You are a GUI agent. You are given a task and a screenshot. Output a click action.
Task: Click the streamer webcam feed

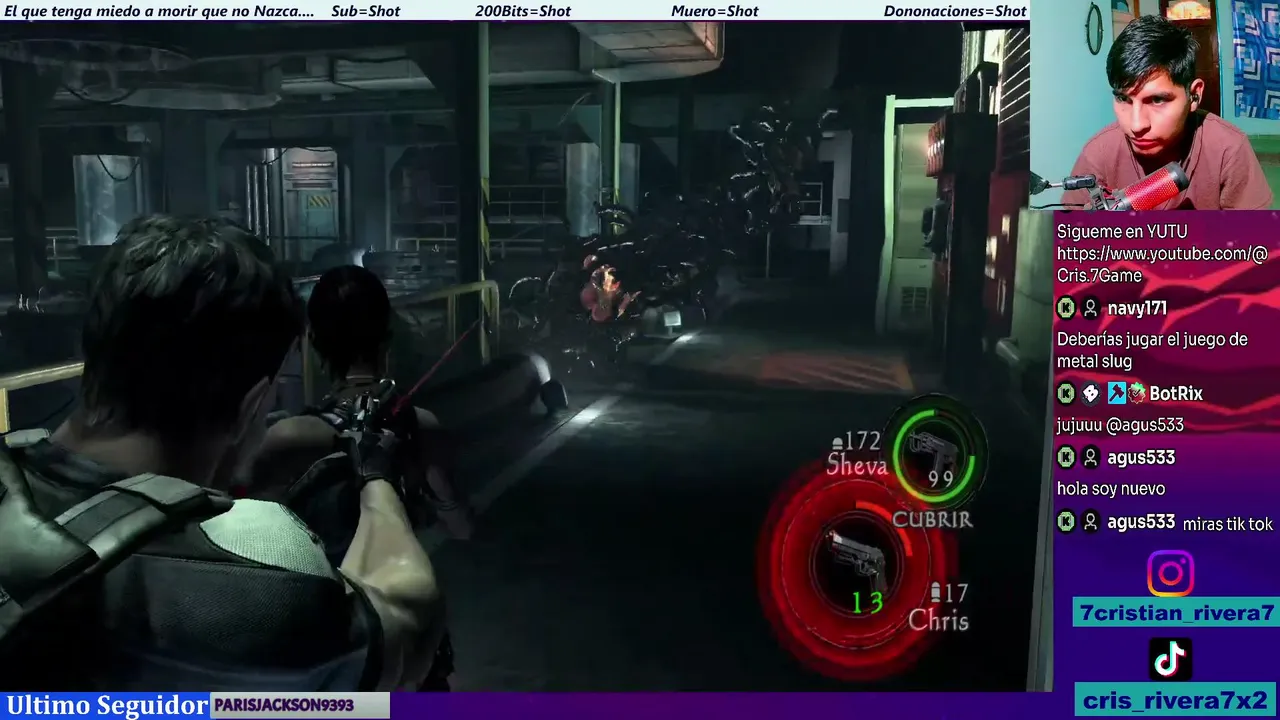pos(1155,104)
